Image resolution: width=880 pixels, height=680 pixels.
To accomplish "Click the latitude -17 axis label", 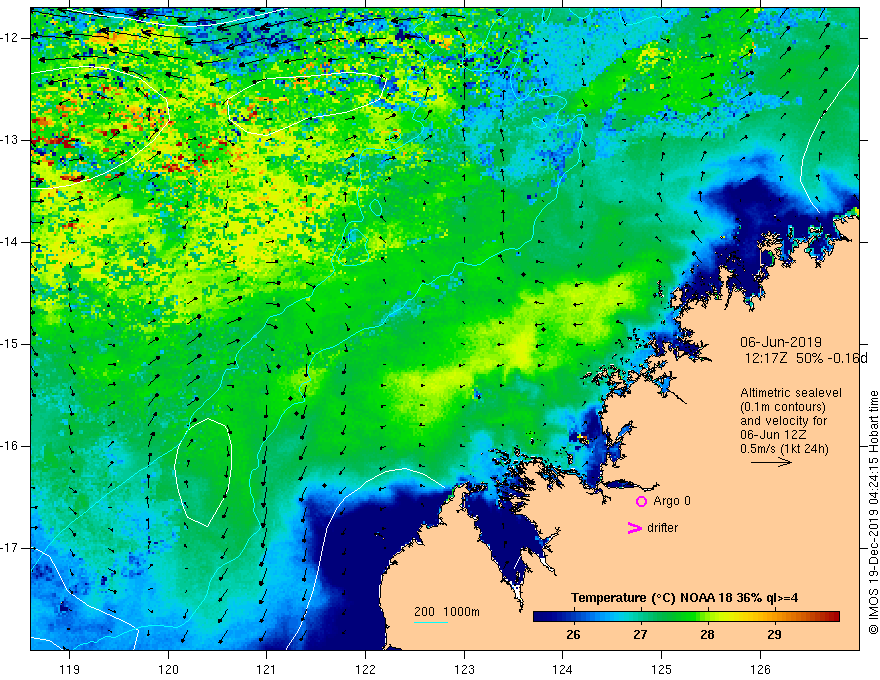I will 11,548.
